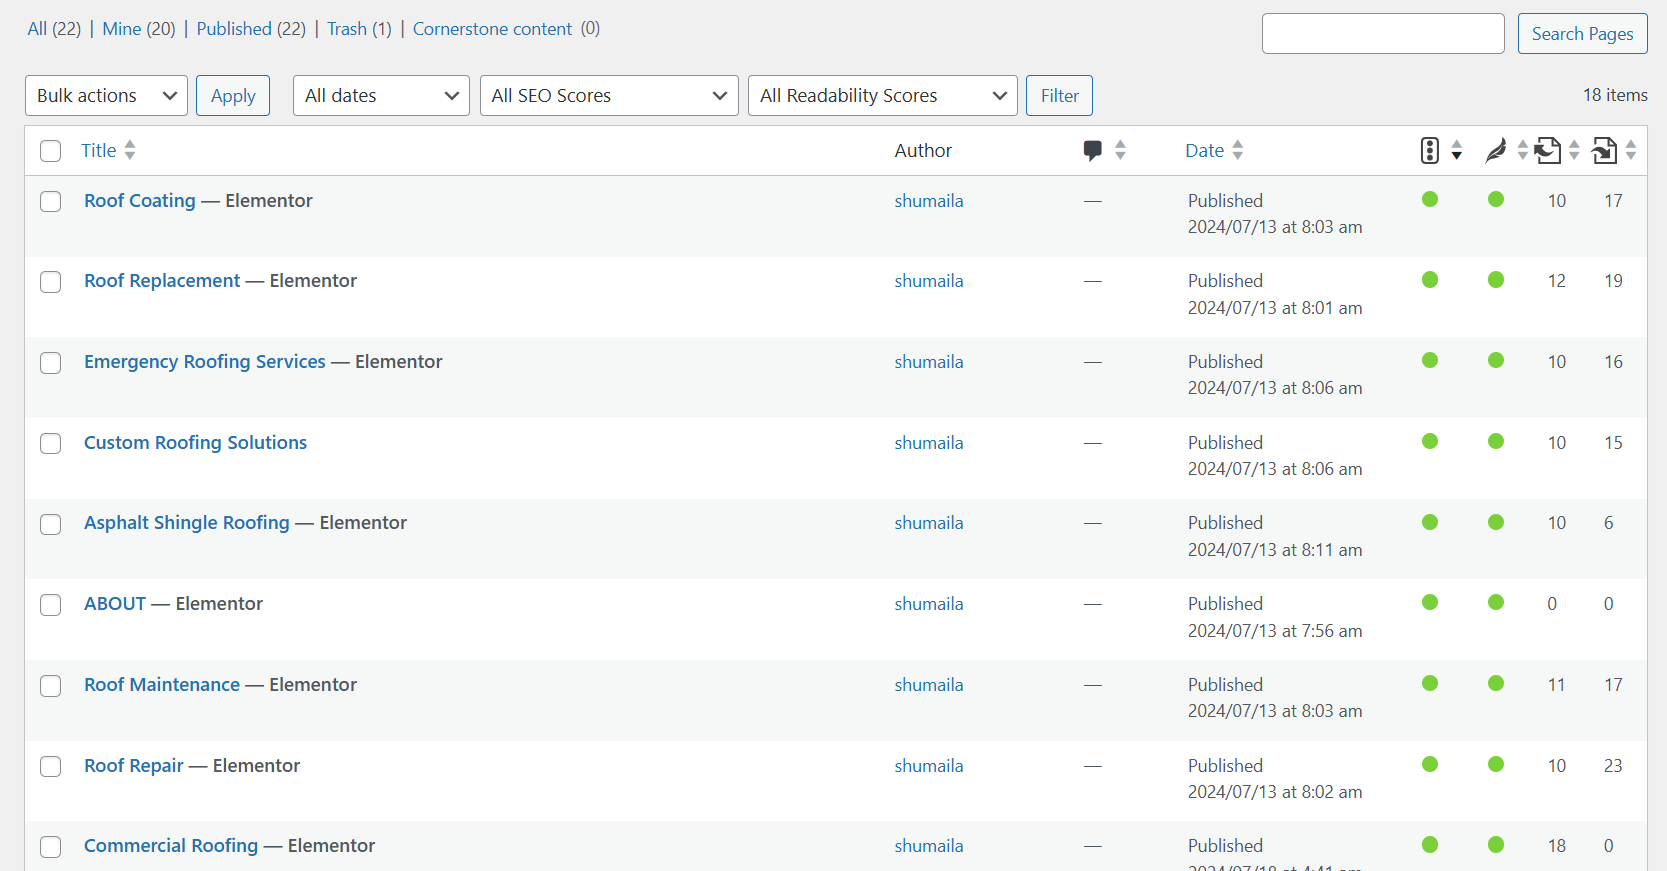Open the All Readability Scores dropdown
The width and height of the screenshot is (1667, 871).
click(882, 96)
